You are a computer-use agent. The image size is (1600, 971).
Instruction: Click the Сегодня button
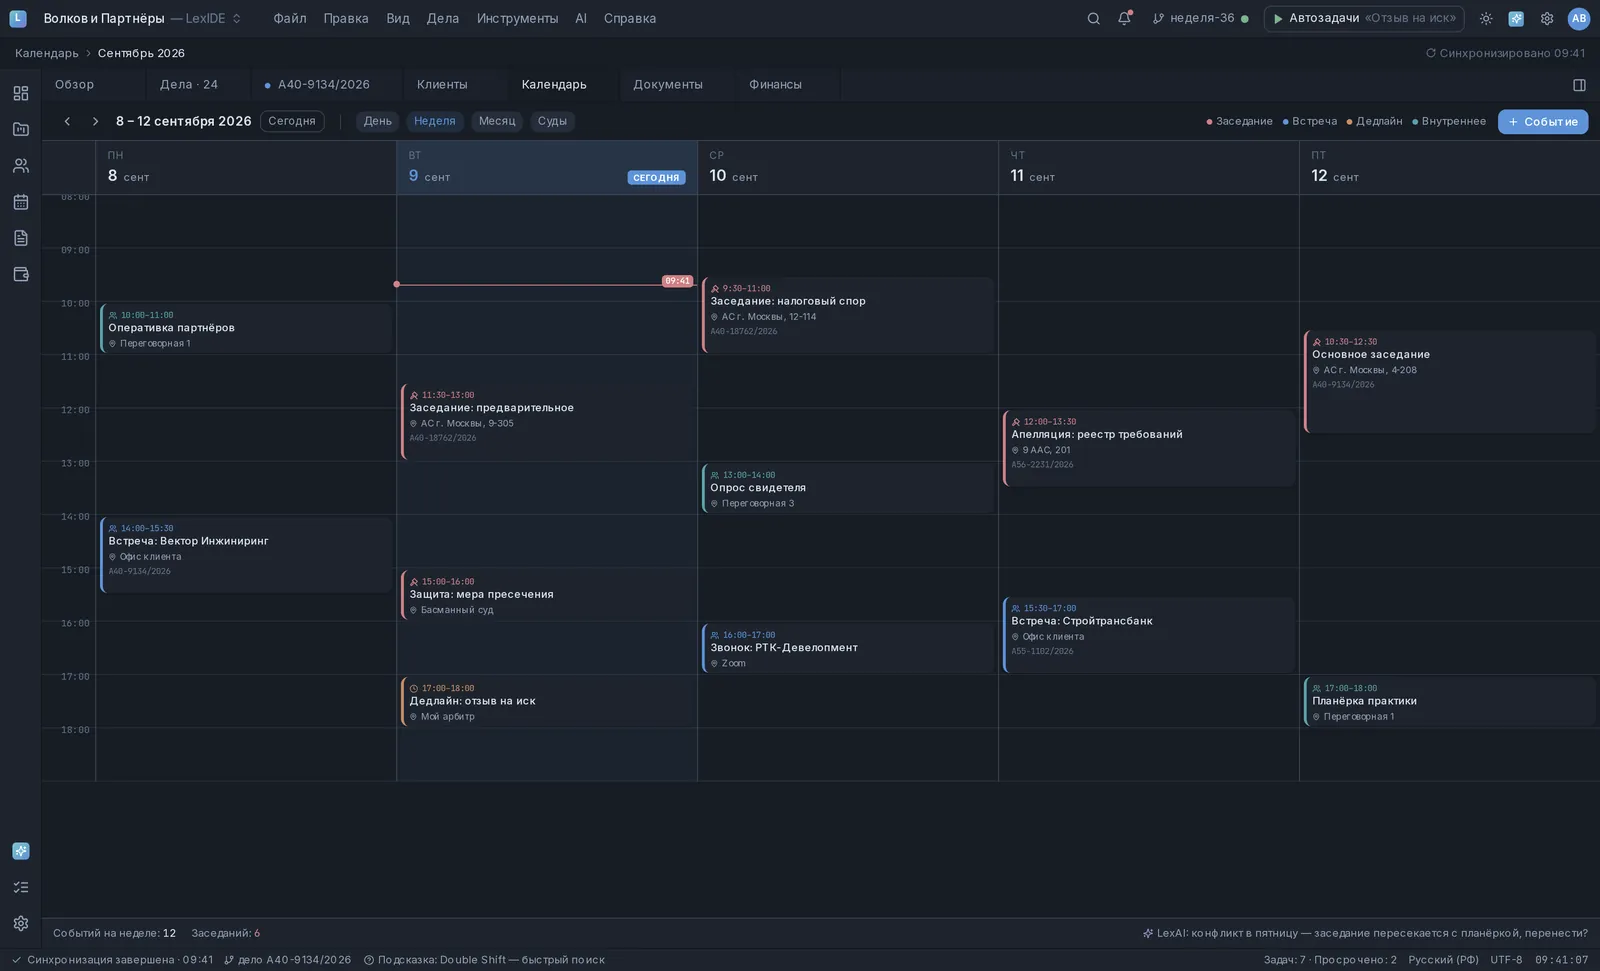point(292,121)
